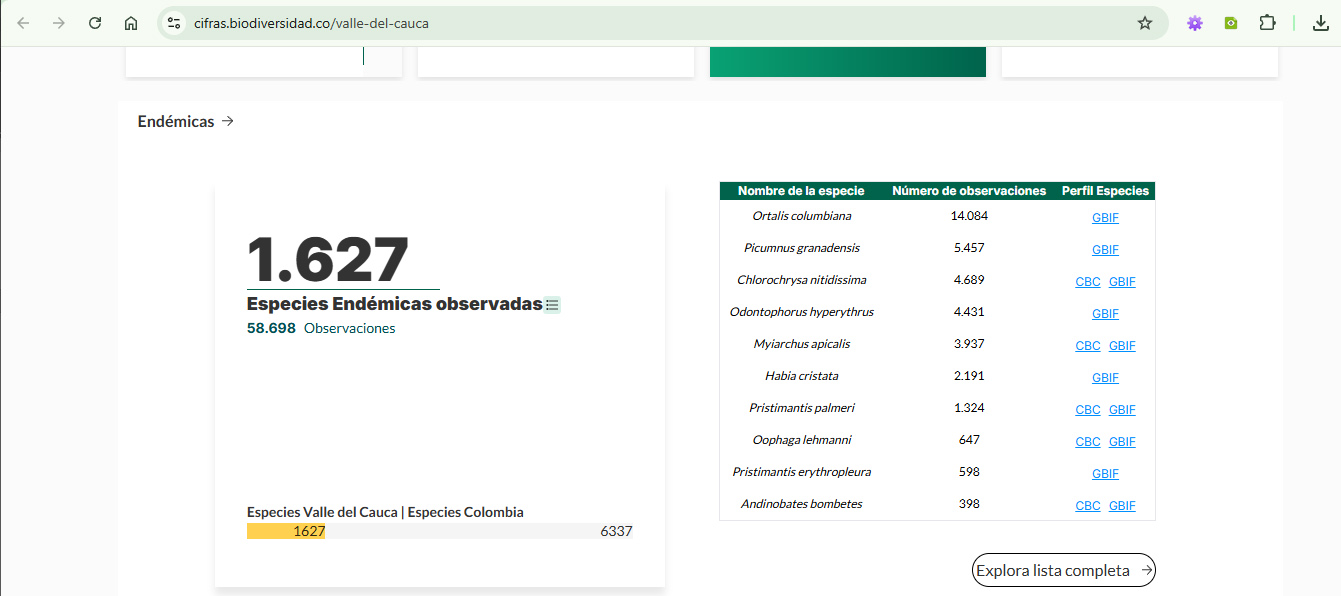Click the yellow 1627 bar segment
1341x596 pixels.
click(286, 531)
